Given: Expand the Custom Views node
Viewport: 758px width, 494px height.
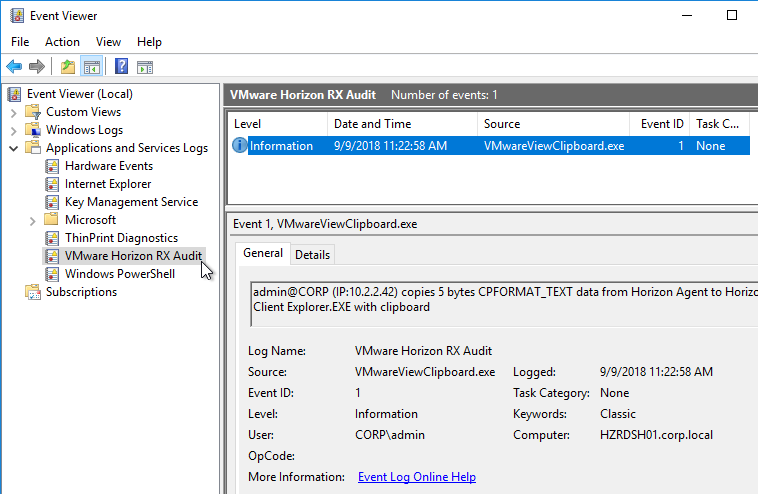Looking at the screenshot, I should [14, 113].
